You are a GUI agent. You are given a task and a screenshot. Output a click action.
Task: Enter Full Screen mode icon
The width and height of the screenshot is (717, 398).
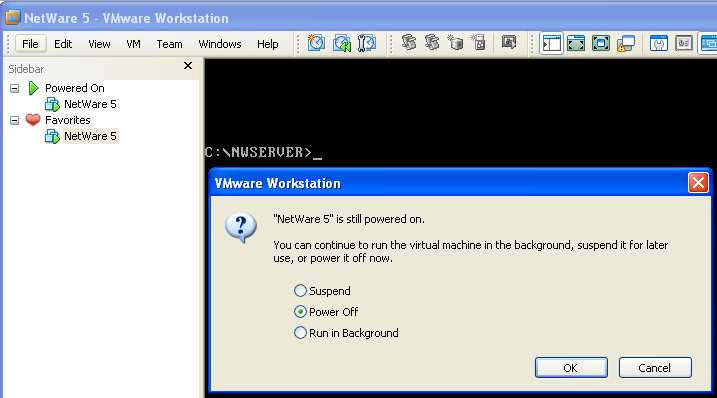(600, 43)
